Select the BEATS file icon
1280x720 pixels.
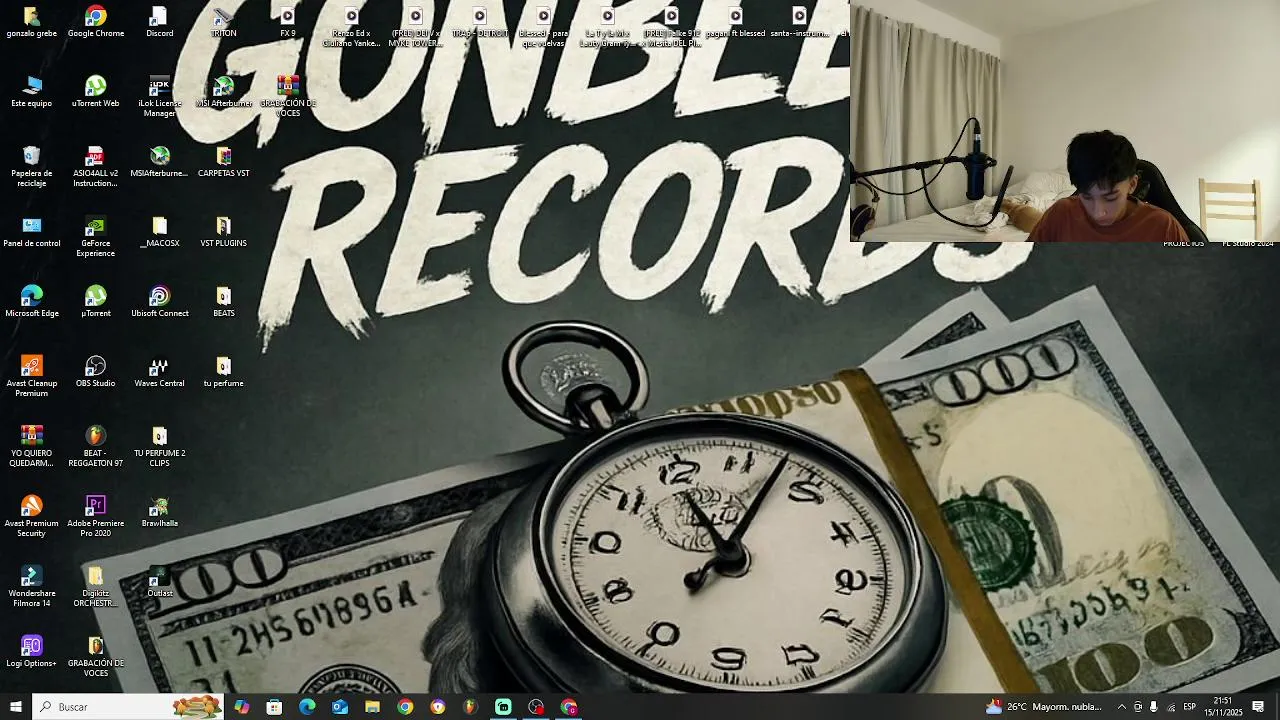point(224,302)
